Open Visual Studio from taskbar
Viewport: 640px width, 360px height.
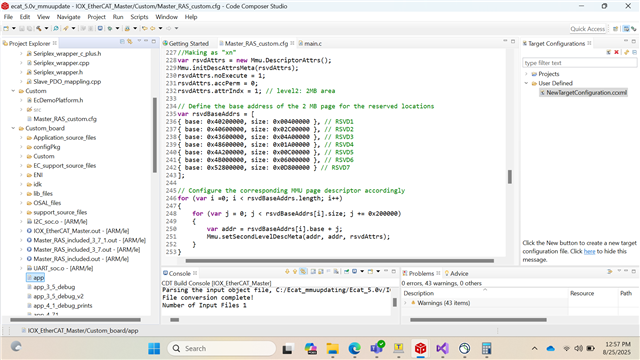tap(442, 349)
